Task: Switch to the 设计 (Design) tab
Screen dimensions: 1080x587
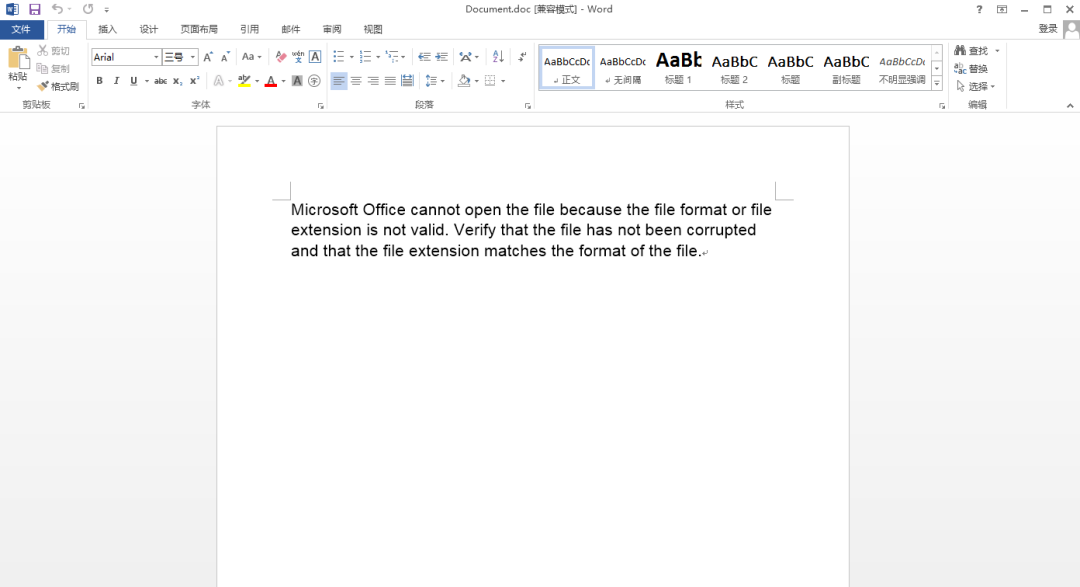Action: pyautogui.click(x=149, y=29)
